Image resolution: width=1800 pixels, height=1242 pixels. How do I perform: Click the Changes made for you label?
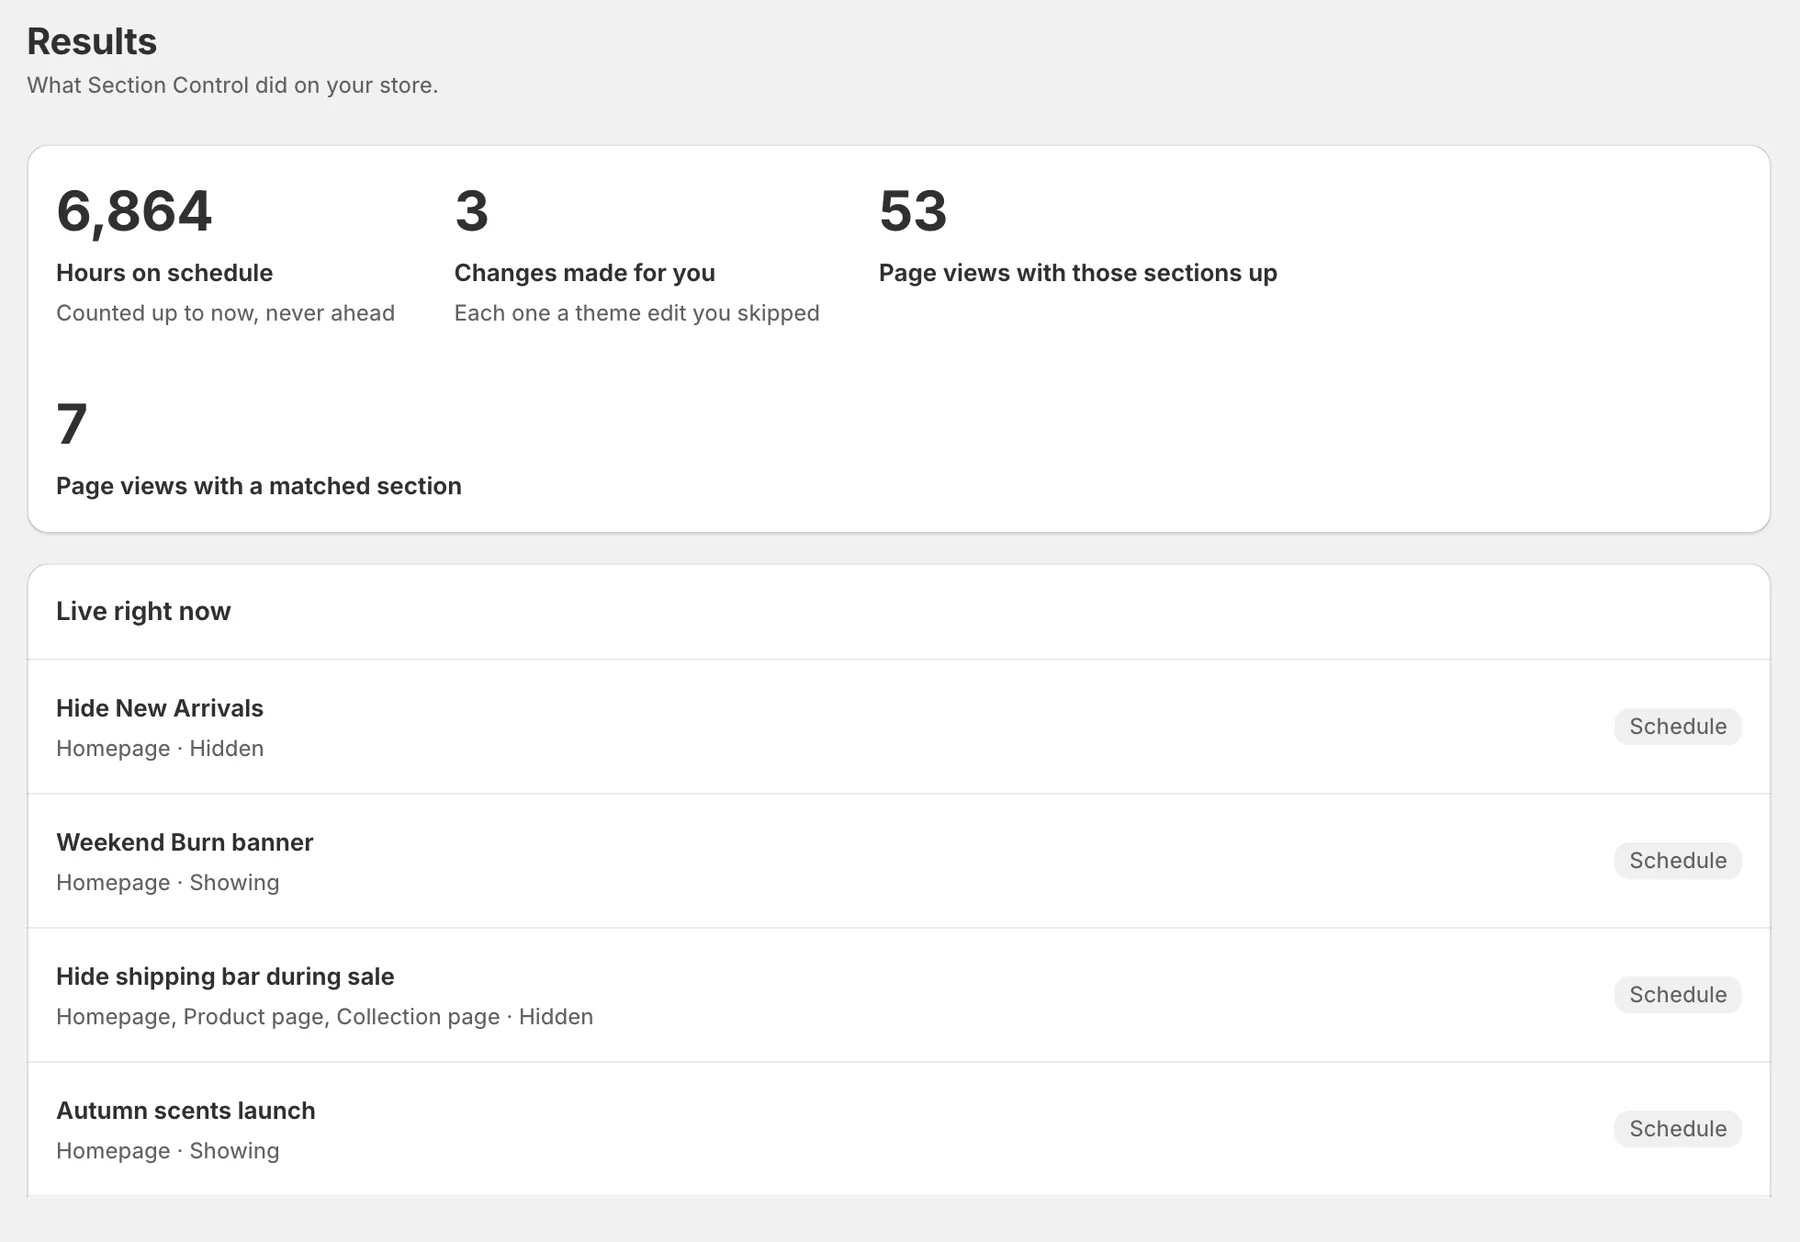(x=584, y=273)
